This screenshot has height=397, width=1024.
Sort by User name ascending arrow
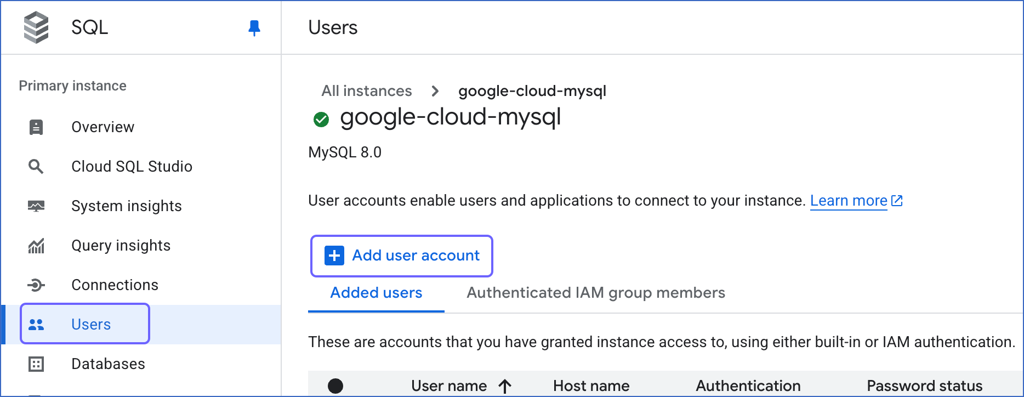click(504, 387)
